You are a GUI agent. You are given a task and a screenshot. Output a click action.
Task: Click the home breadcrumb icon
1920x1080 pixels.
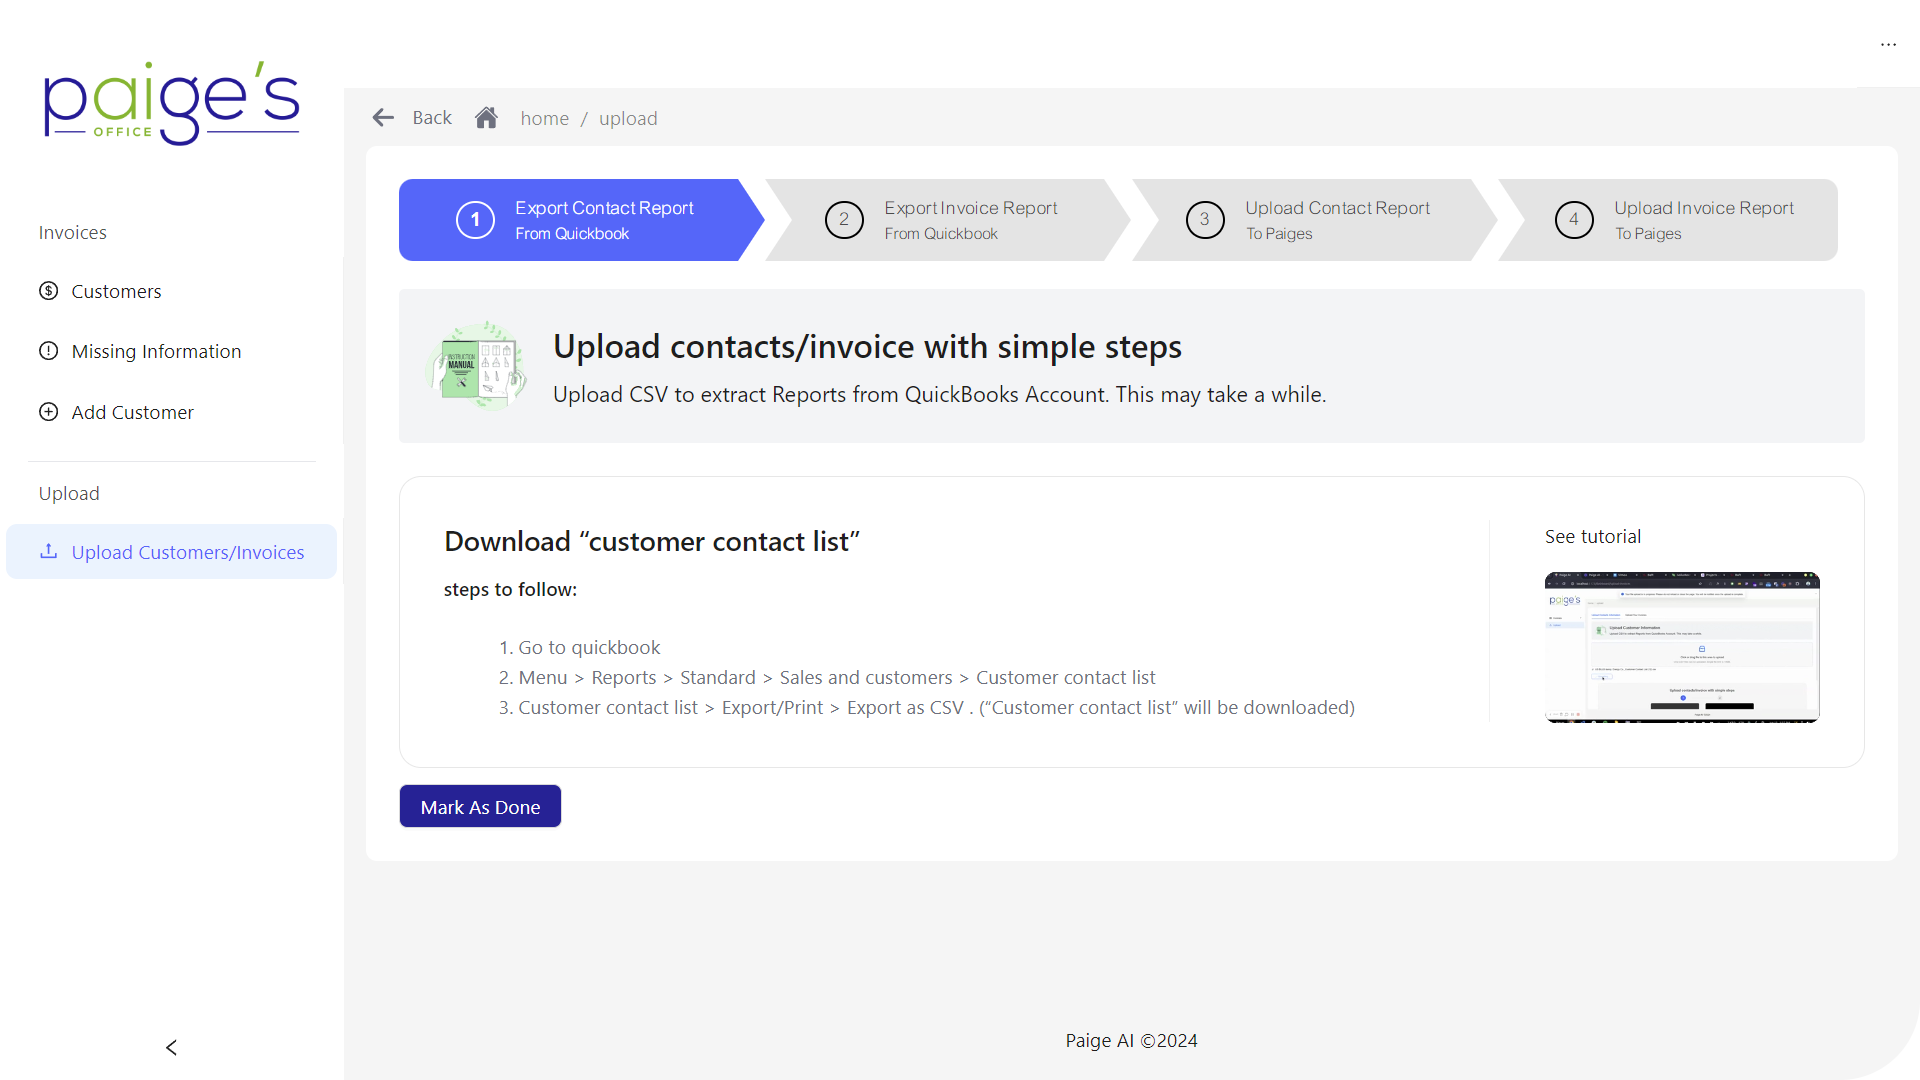[488, 117]
